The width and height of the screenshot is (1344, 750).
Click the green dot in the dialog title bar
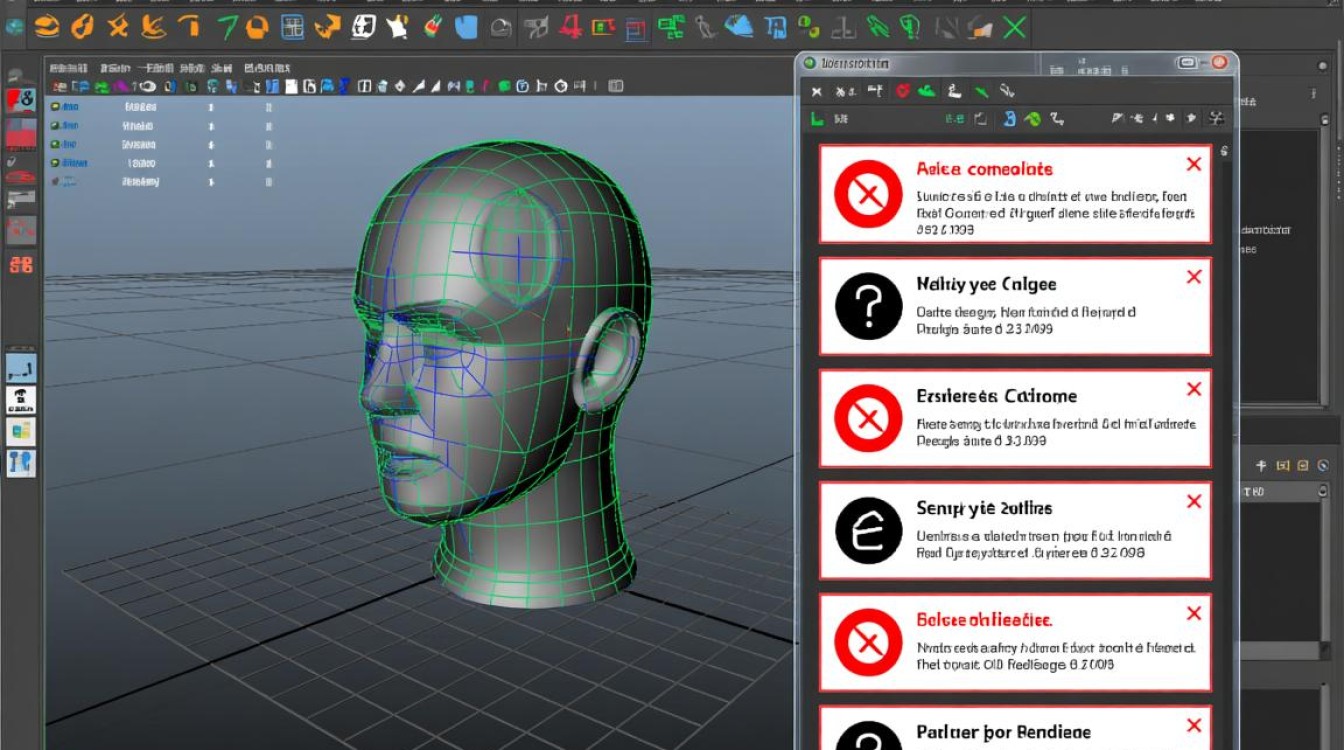810,64
